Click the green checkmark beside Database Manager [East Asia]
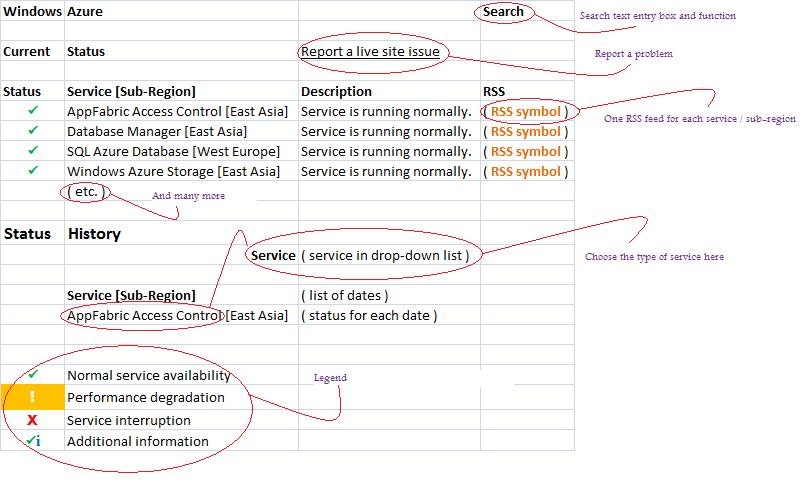The height and width of the screenshot is (484, 810). click(x=33, y=131)
